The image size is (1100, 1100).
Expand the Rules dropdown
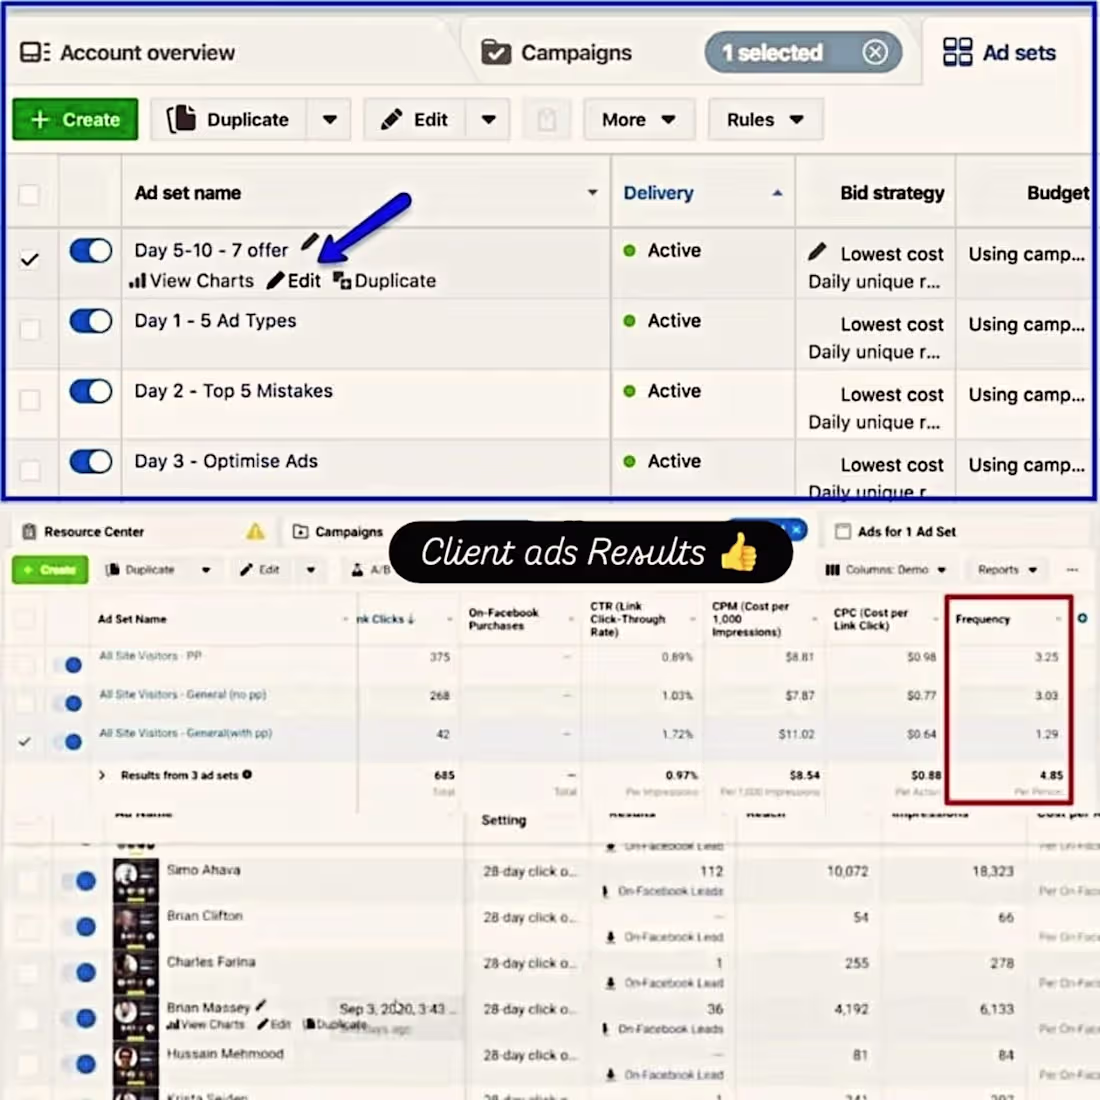[764, 119]
